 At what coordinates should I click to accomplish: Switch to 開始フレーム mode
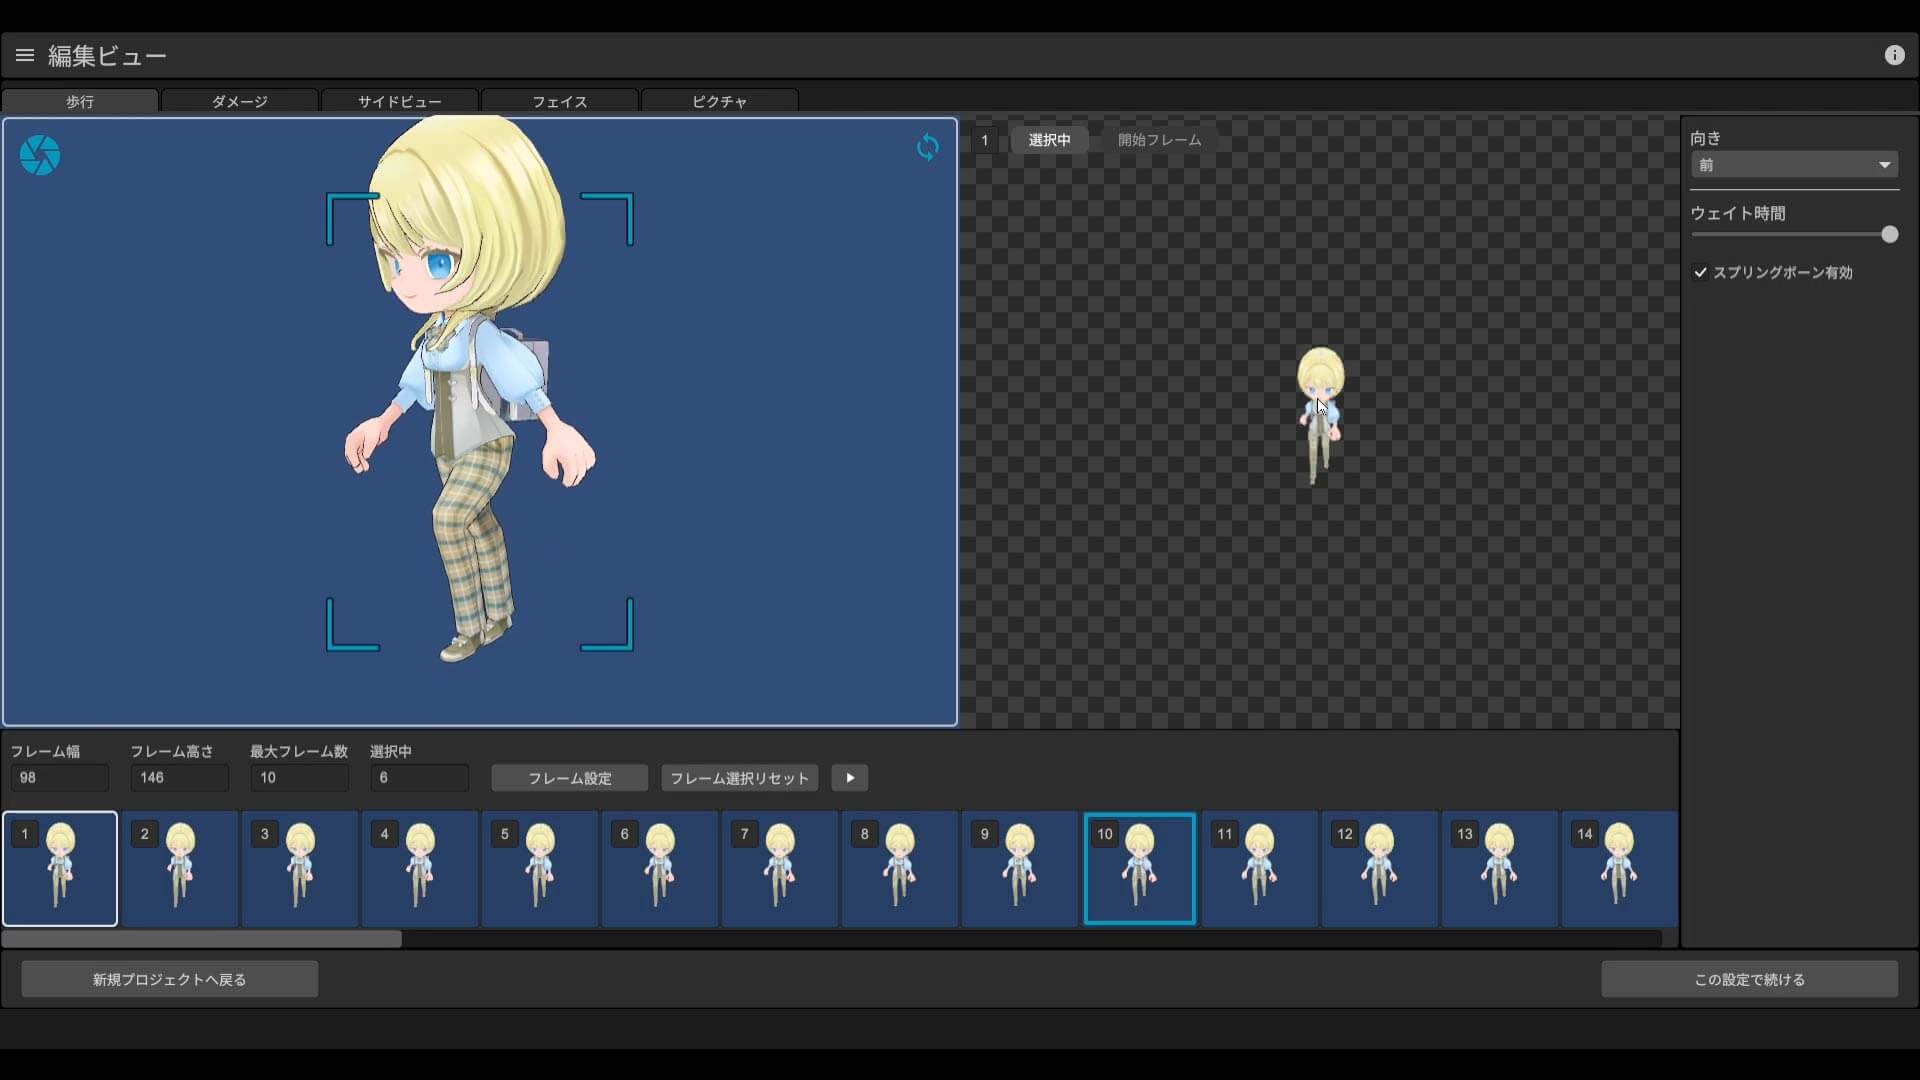[x=1158, y=140]
